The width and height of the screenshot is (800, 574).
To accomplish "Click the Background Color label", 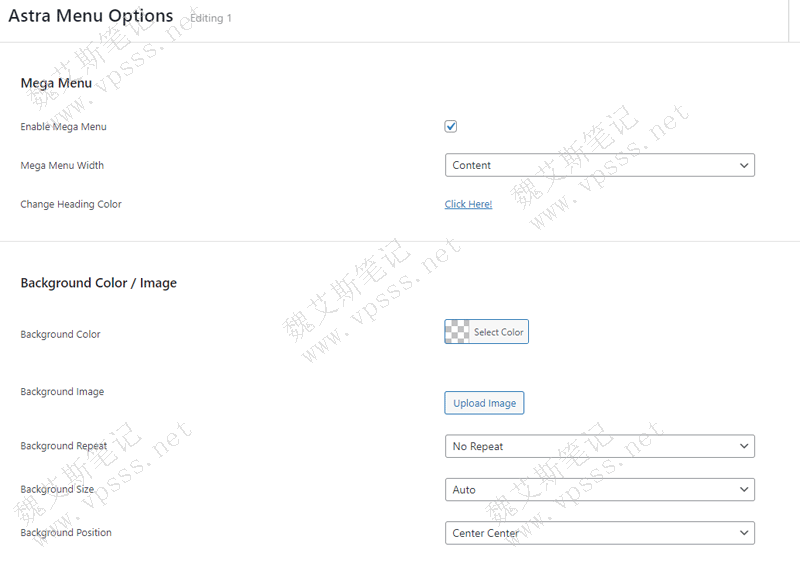I will click(60, 334).
